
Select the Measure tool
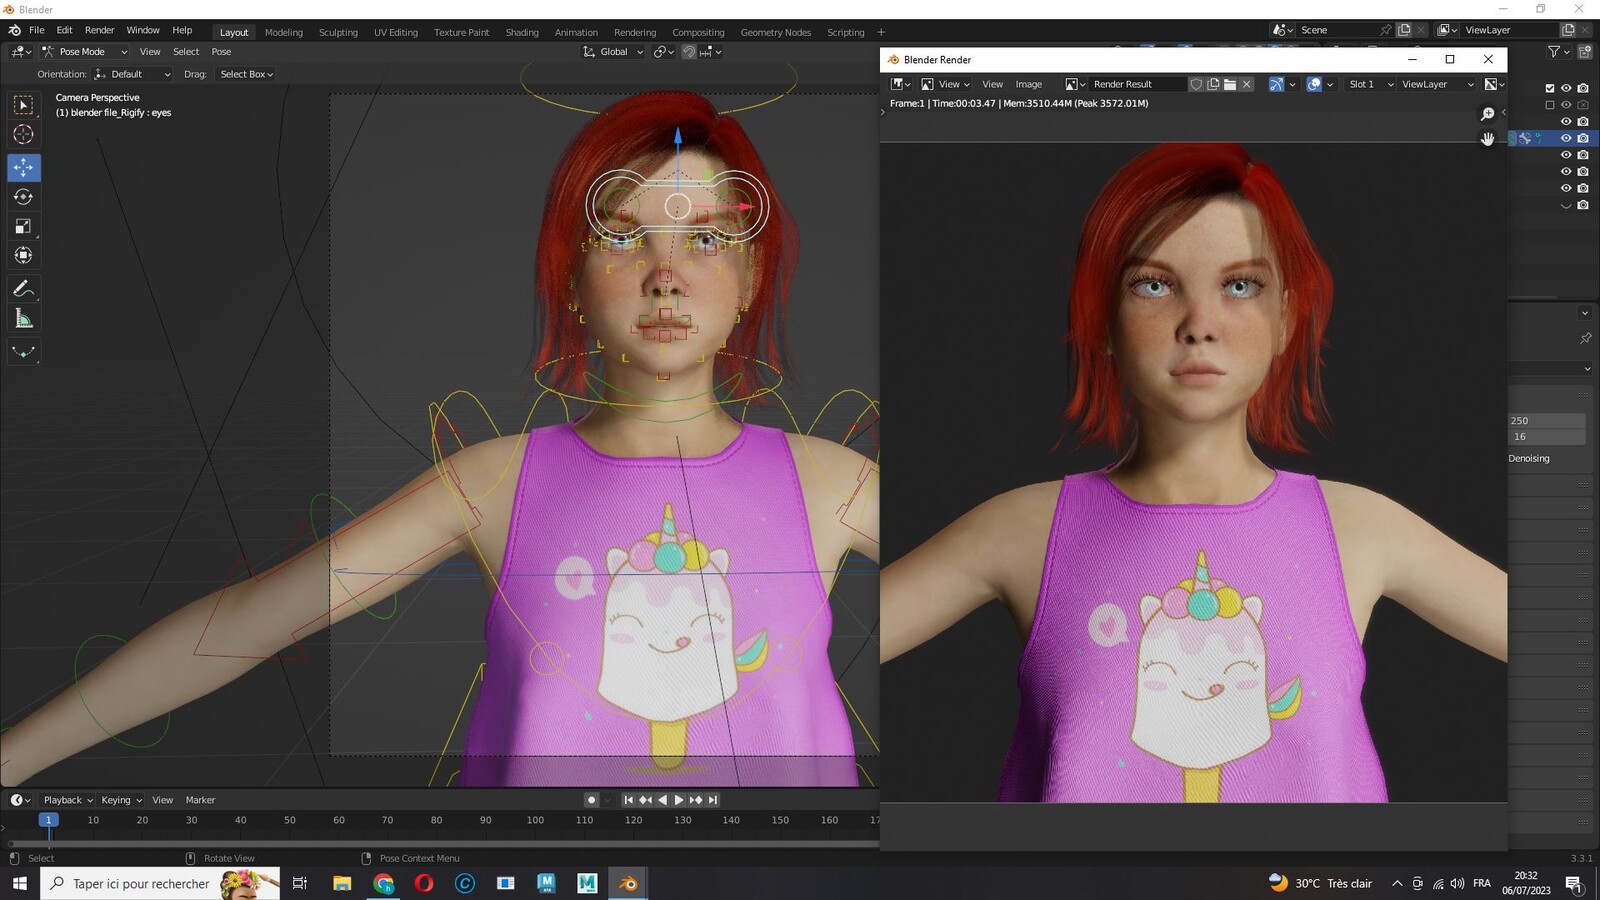(24, 319)
